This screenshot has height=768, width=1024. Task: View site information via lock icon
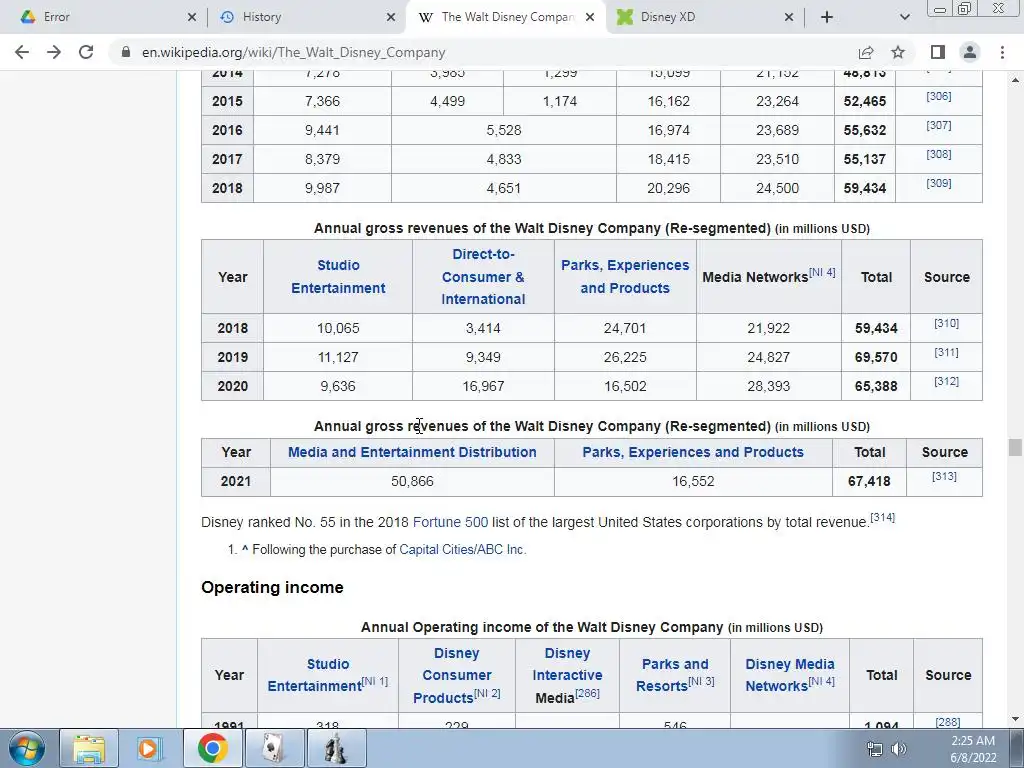click(x=125, y=52)
